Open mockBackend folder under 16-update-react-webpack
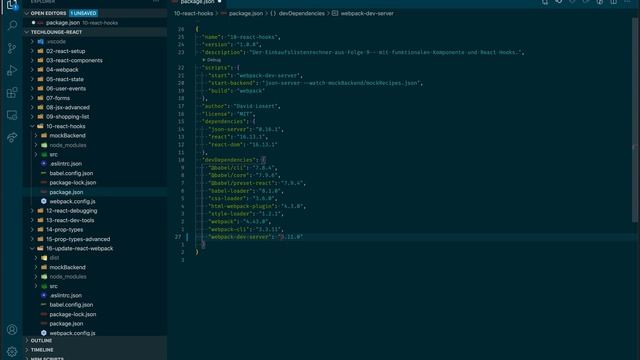This screenshot has height=360, width=640. [x=67, y=267]
